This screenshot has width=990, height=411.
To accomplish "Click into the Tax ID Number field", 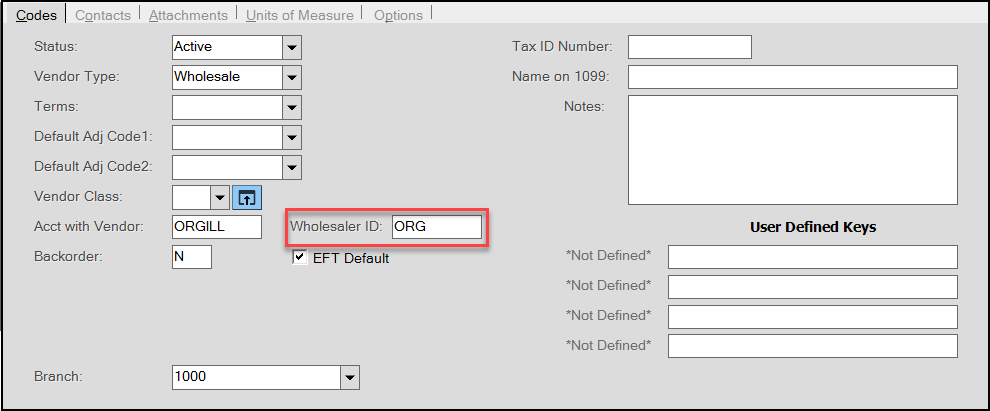I will click(689, 47).
